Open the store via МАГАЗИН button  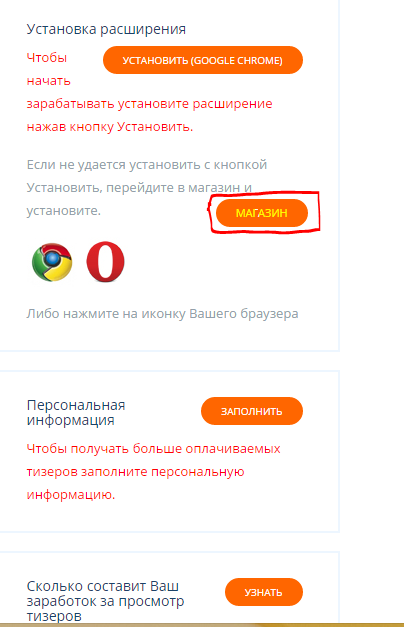pos(262,213)
